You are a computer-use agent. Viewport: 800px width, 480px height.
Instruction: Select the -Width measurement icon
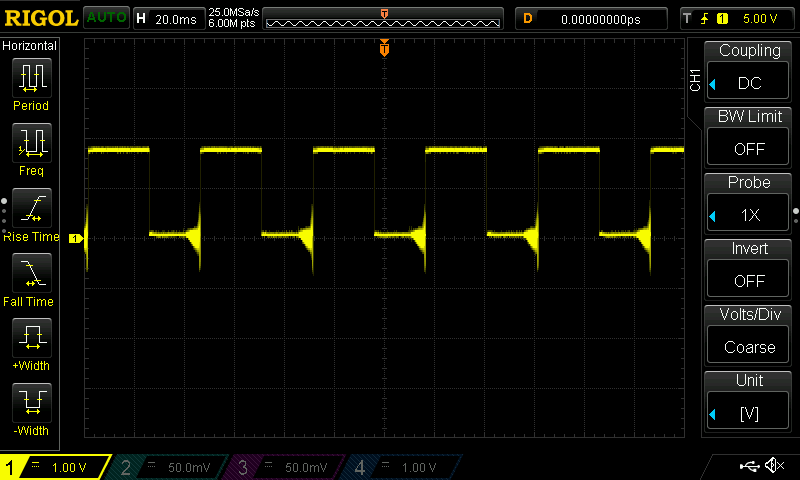(x=32, y=403)
